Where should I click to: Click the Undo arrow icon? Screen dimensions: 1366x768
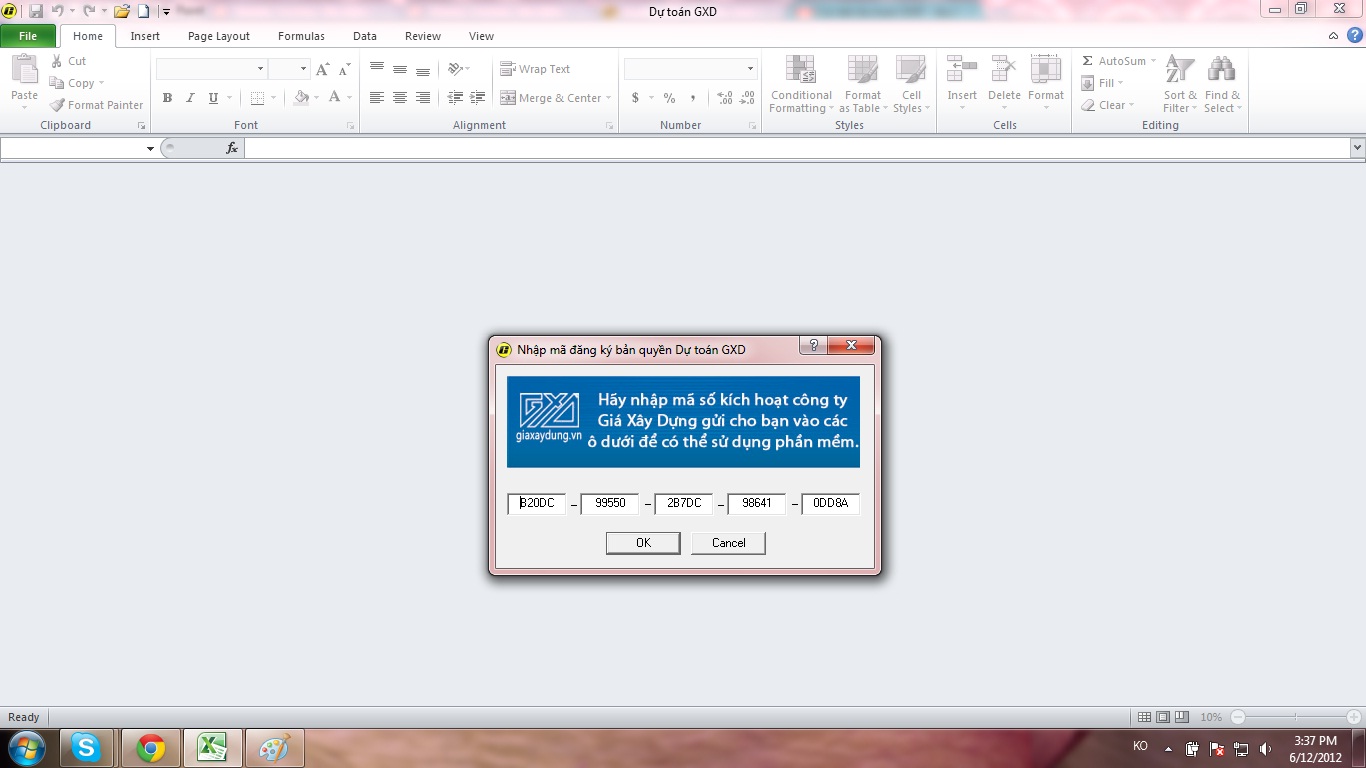click(x=58, y=11)
